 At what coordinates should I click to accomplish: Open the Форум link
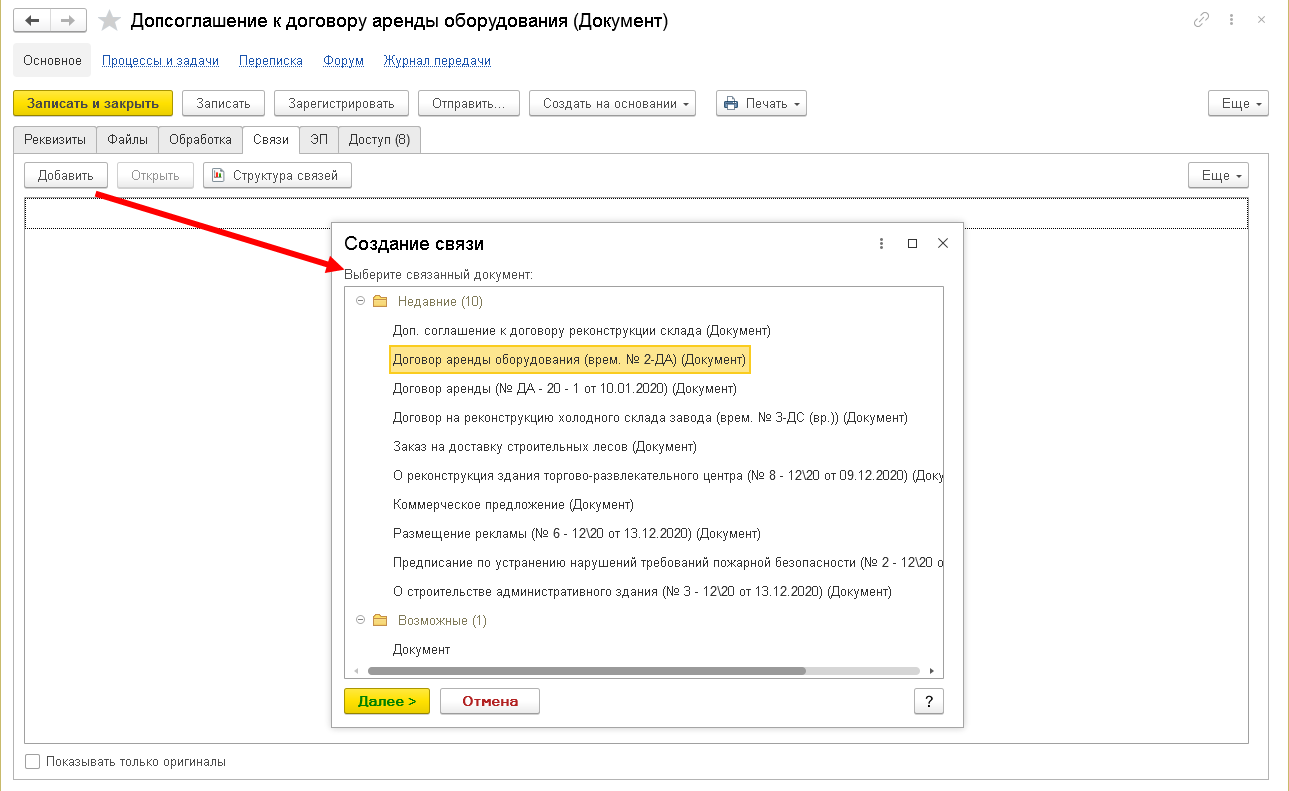click(343, 60)
